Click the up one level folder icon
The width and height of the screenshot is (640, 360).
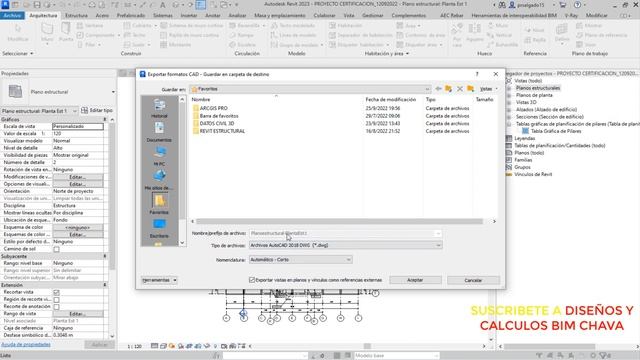[449, 89]
